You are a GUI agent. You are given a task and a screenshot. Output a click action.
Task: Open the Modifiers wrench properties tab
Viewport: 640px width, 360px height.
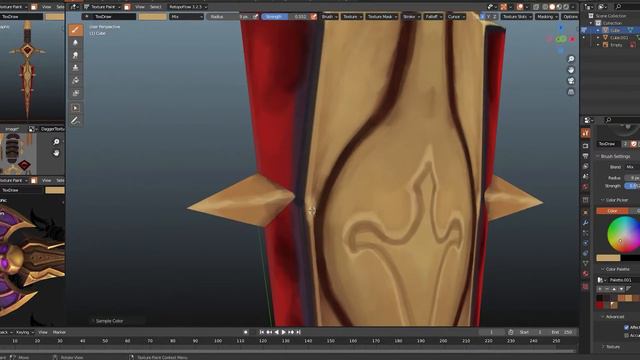click(x=586, y=223)
